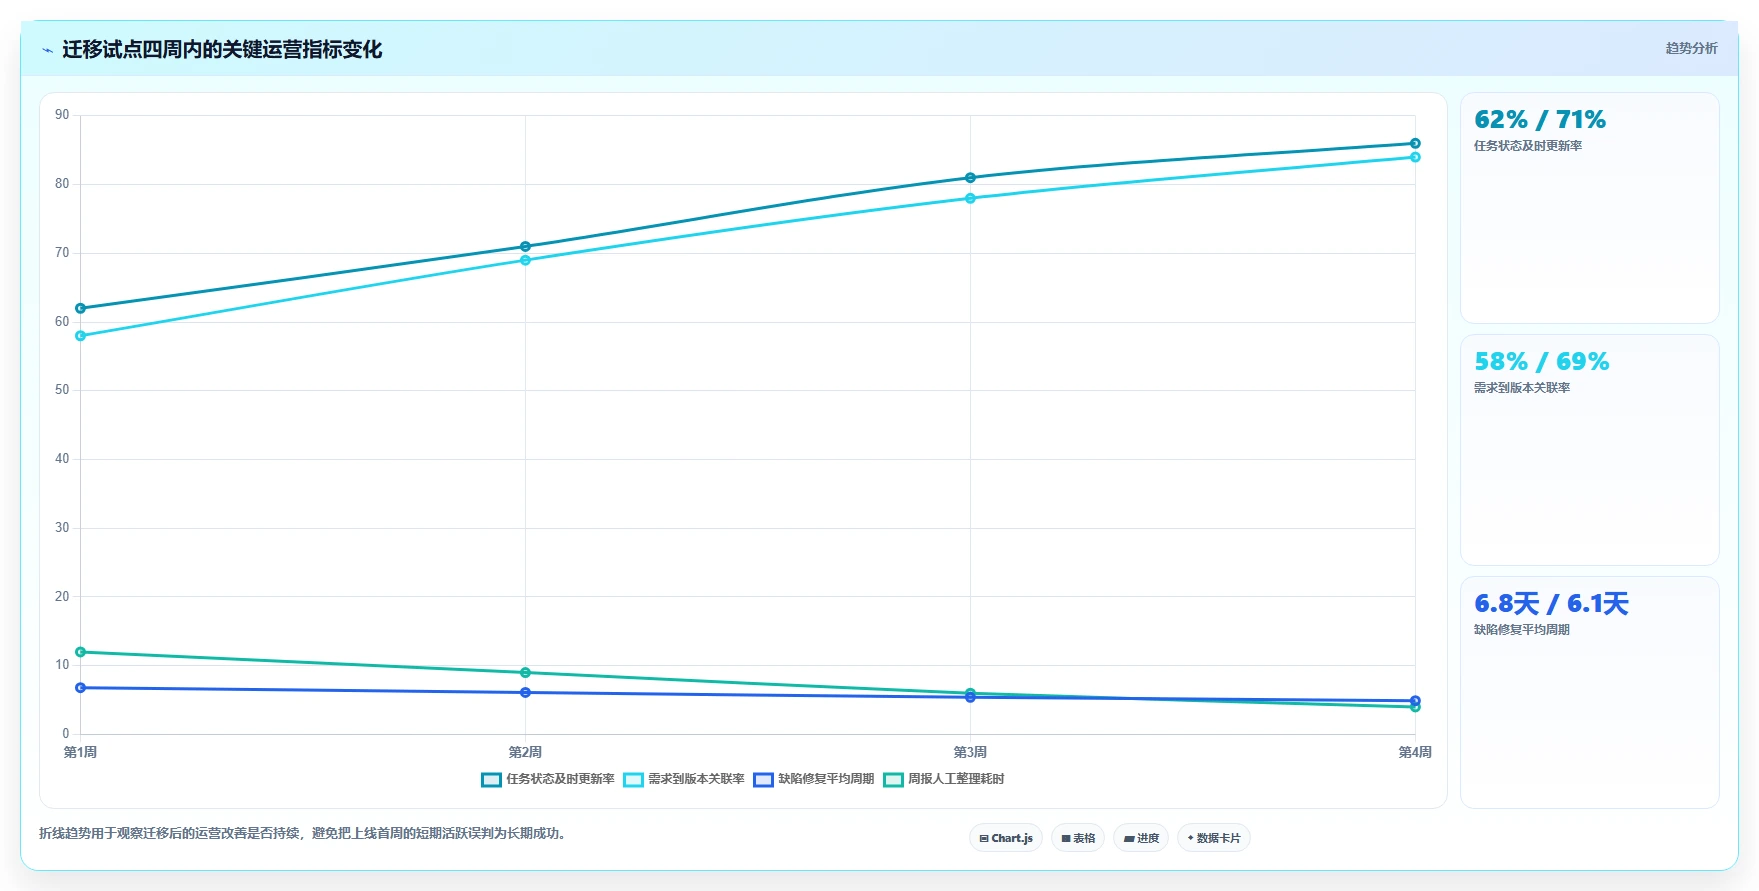Click the 第4周 x-axis label
Viewport: 1759px width, 891px height.
1415,752
